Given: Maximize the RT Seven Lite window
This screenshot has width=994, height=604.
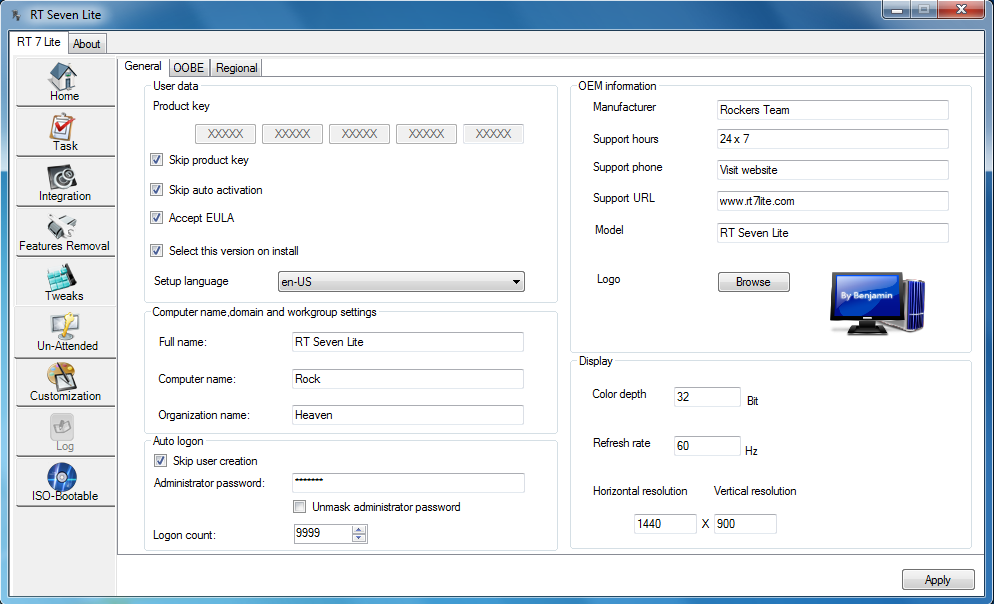Looking at the screenshot, I should point(924,10).
